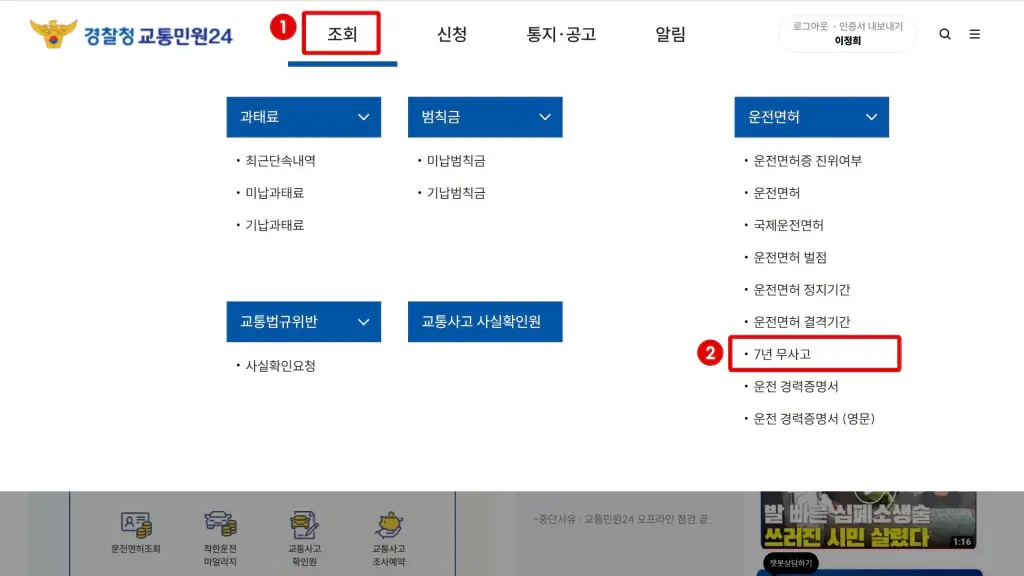Click the 로그아웃 link
This screenshot has width=1024, height=576.
810,26
